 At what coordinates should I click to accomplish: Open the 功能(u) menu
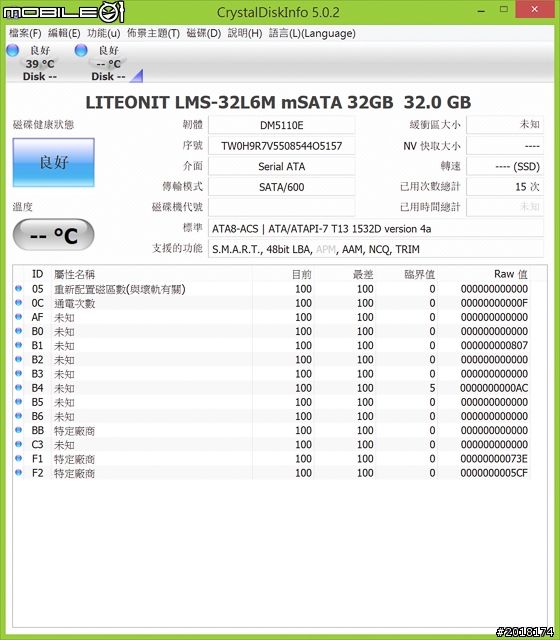(104, 33)
